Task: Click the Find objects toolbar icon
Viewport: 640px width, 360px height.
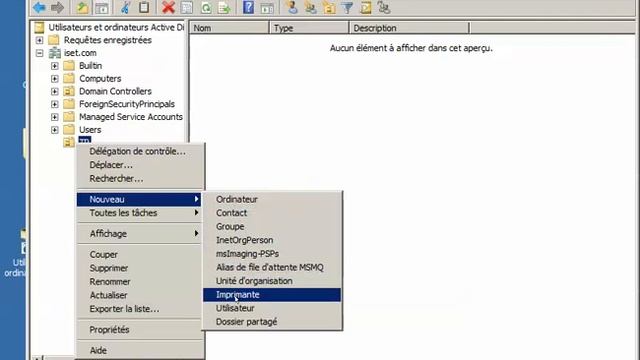Action: click(x=365, y=7)
